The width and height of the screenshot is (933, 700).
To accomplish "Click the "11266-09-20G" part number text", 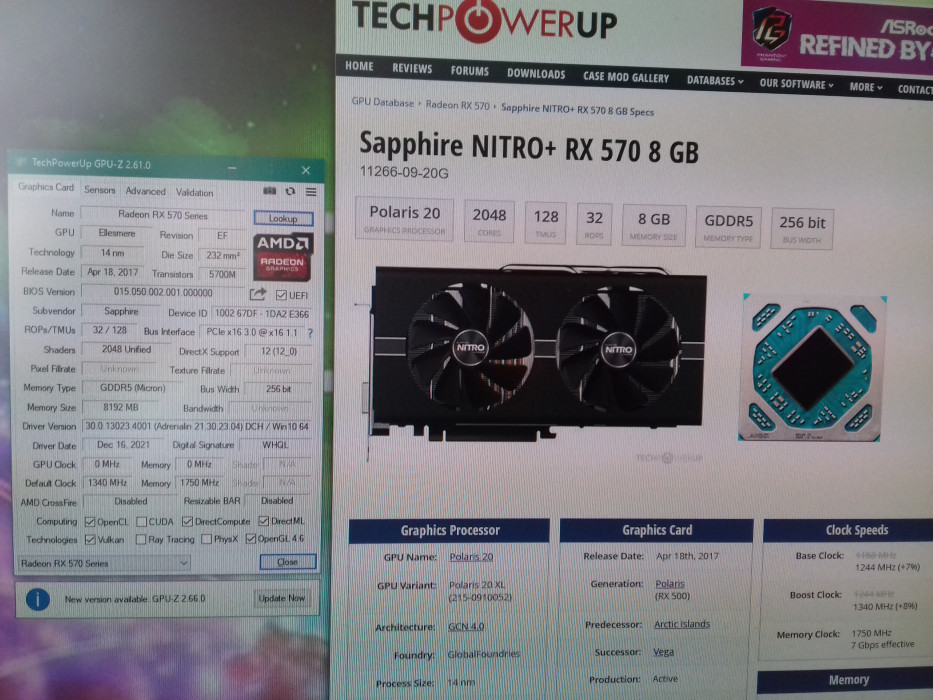I will [404, 173].
